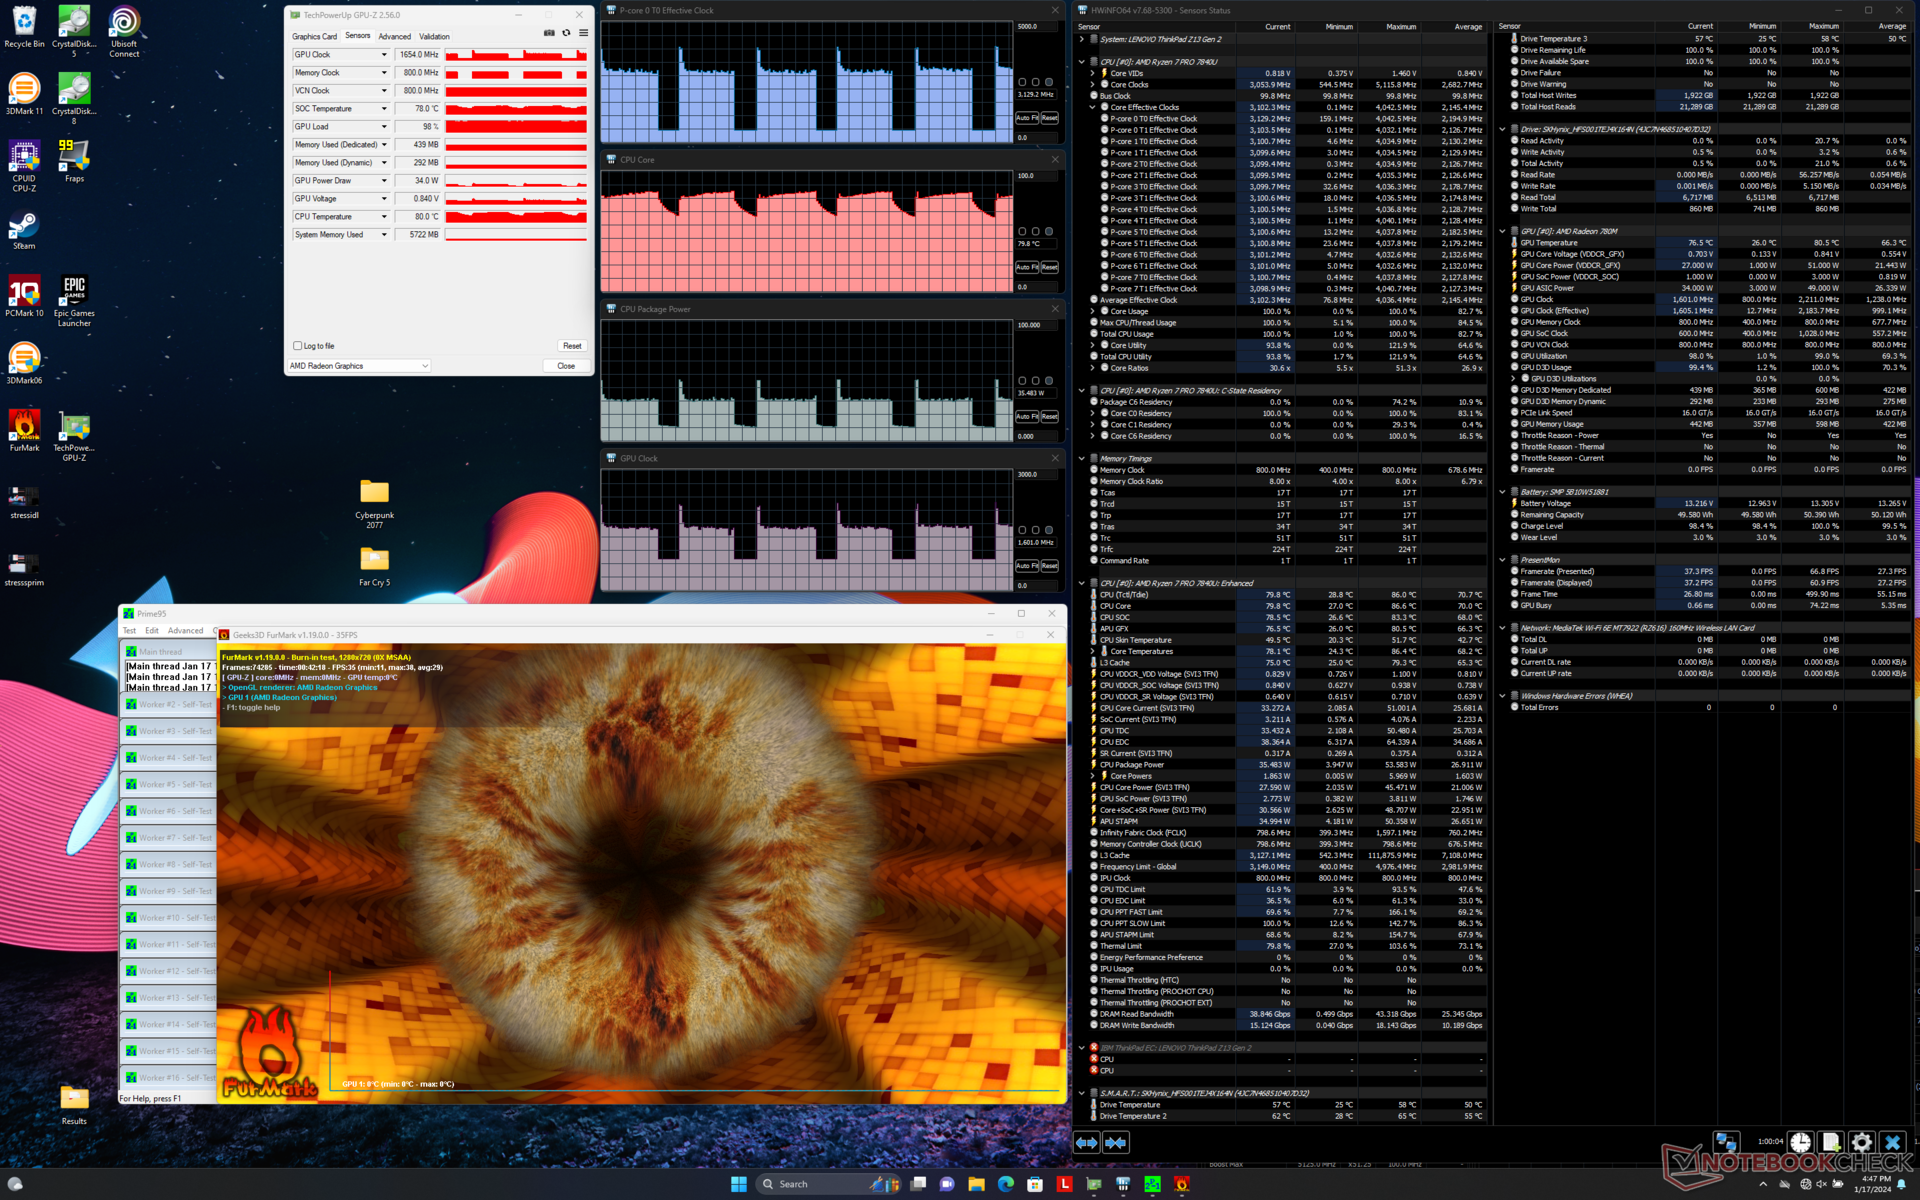Switch to GPU-Z Advanced tab
1920x1200 pixels.
pos(394,36)
